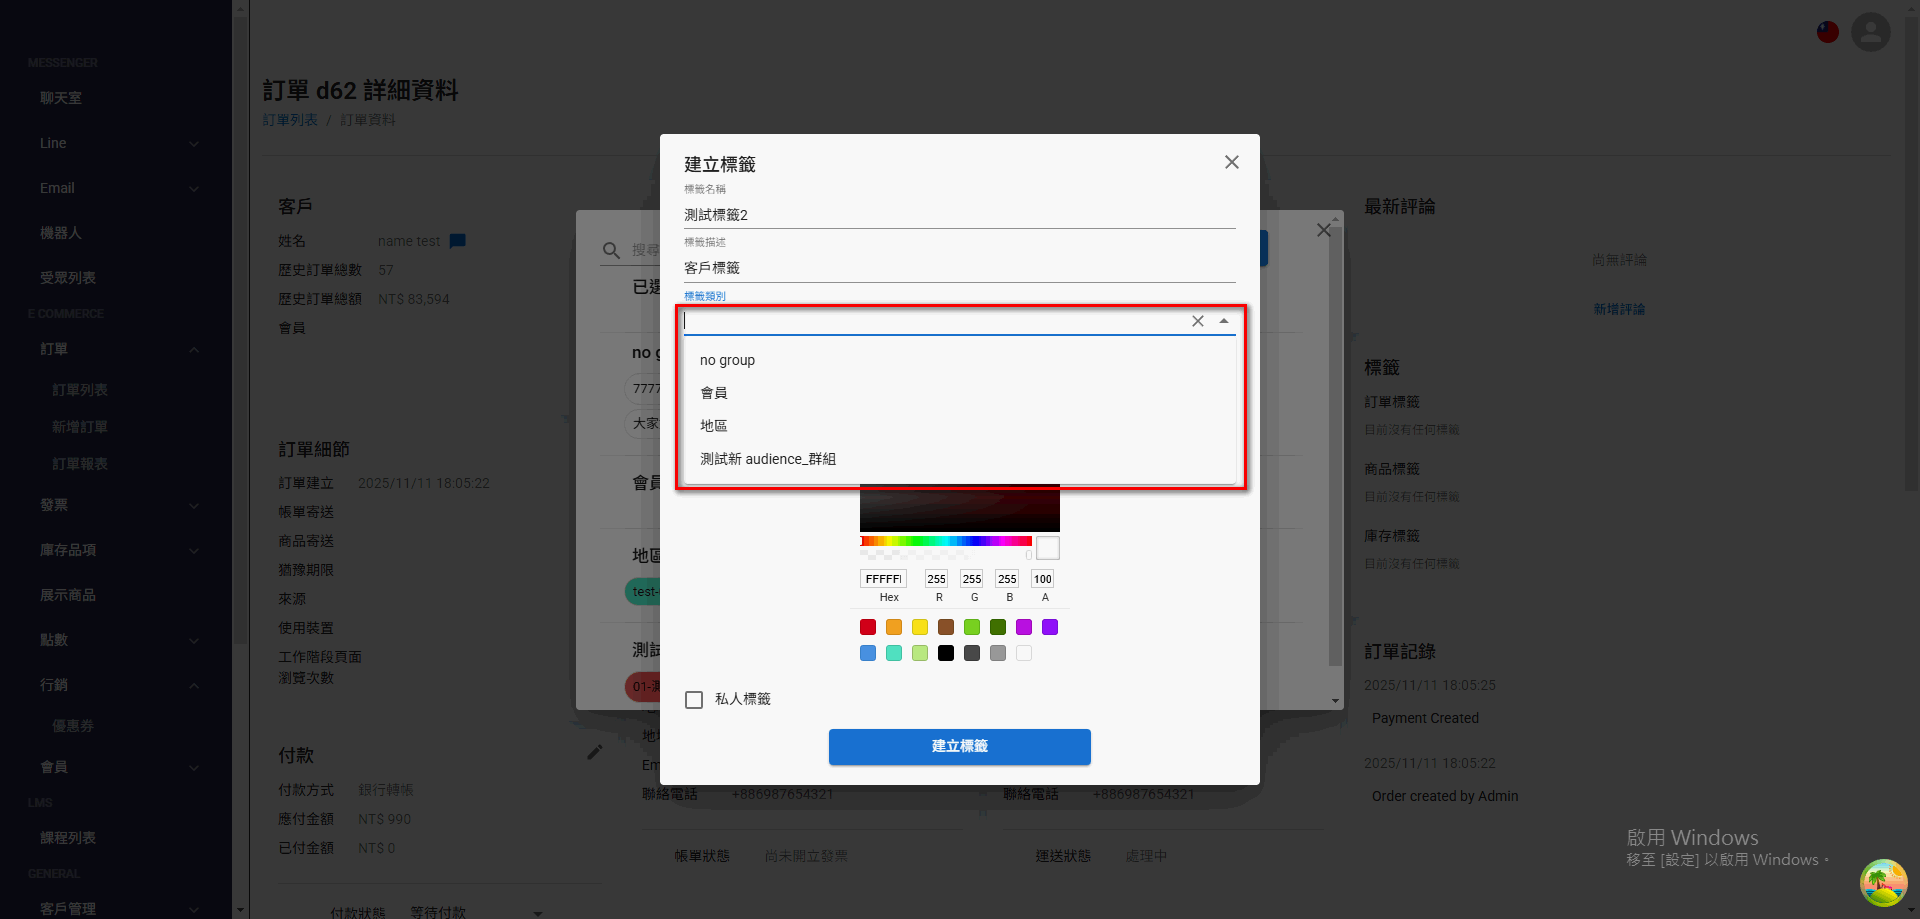The height and width of the screenshot is (919, 1920).
Task: Pick the black preset color swatch
Action: (x=946, y=653)
